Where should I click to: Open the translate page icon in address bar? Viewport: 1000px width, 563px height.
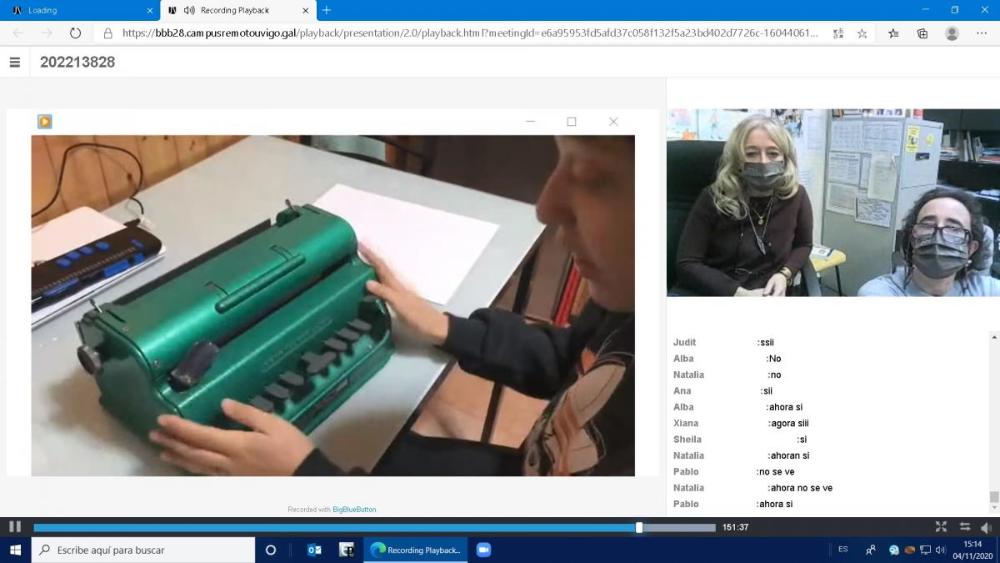[x=838, y=33]
